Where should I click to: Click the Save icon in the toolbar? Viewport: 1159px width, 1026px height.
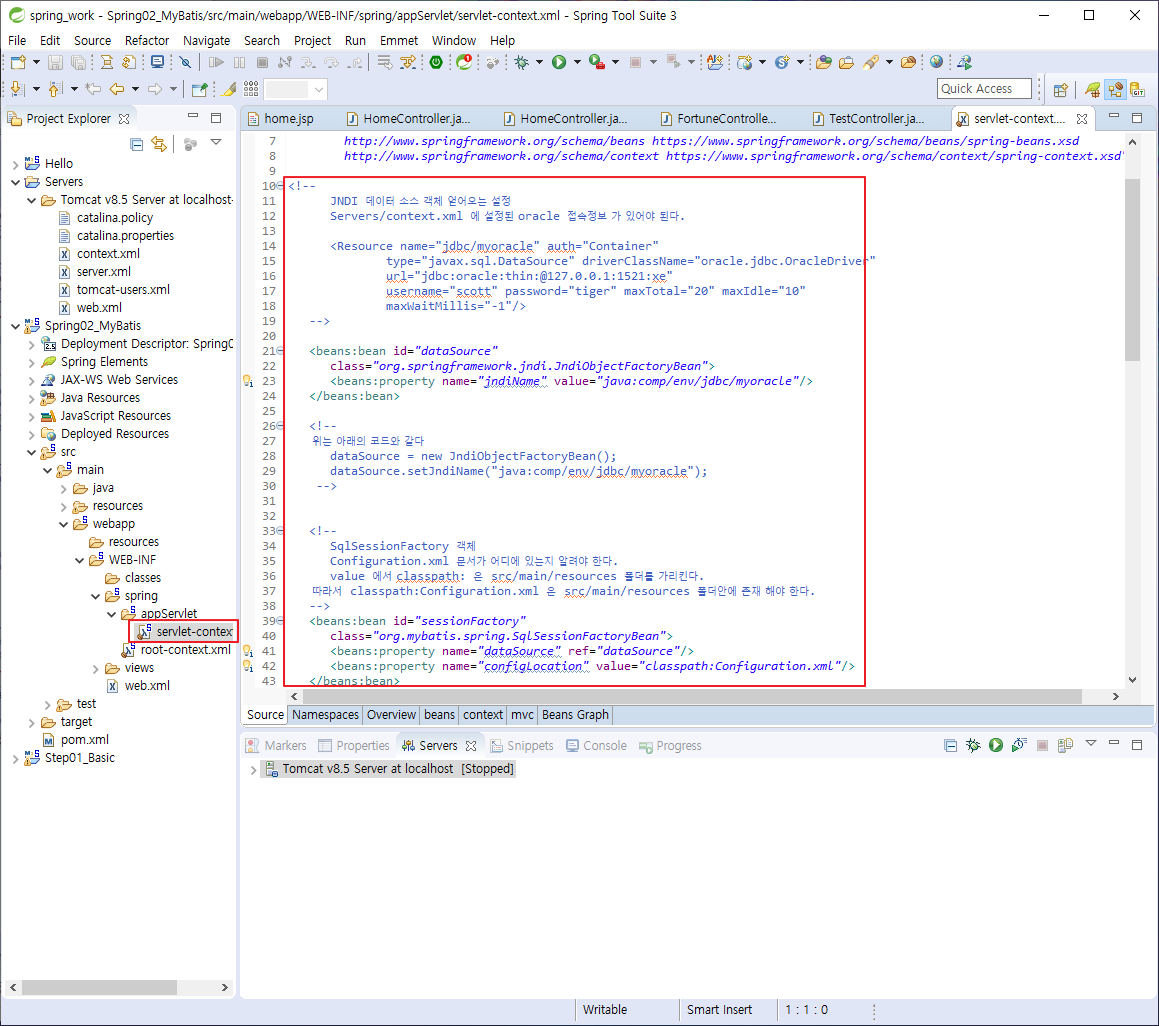pos(55,63)
